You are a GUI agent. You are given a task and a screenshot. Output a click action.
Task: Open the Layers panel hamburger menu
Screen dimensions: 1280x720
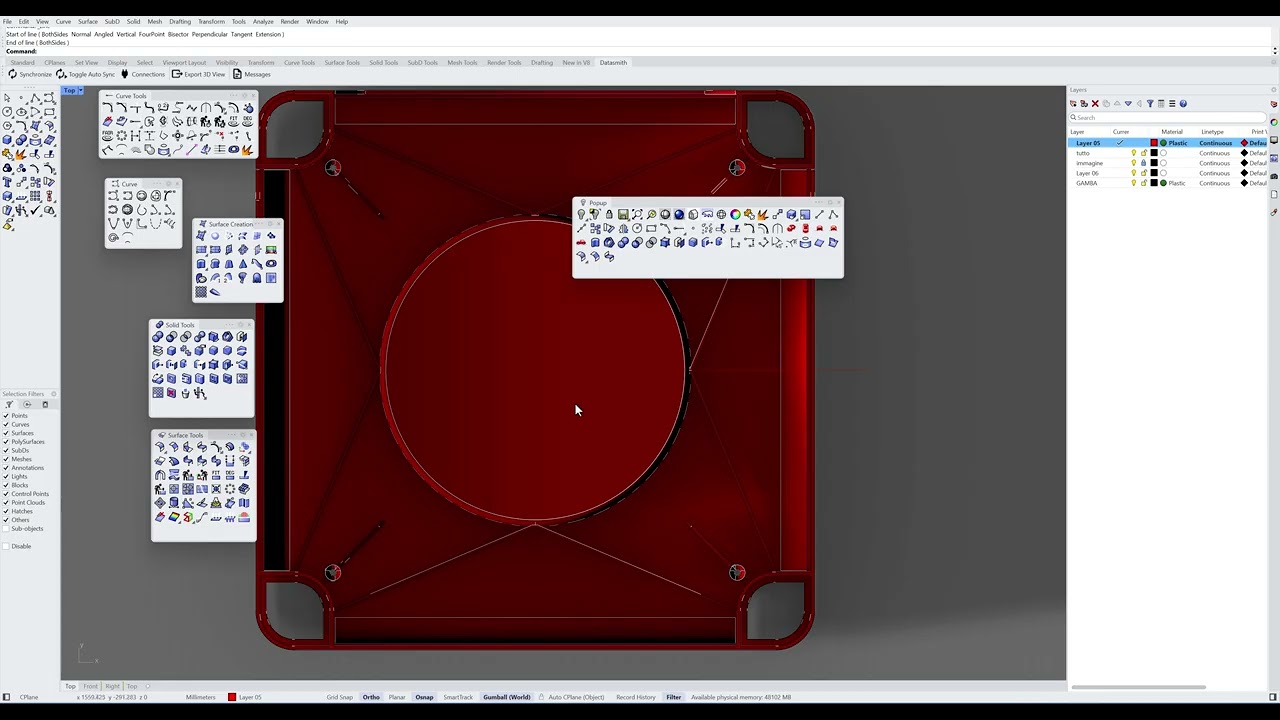pos(1172,103)
